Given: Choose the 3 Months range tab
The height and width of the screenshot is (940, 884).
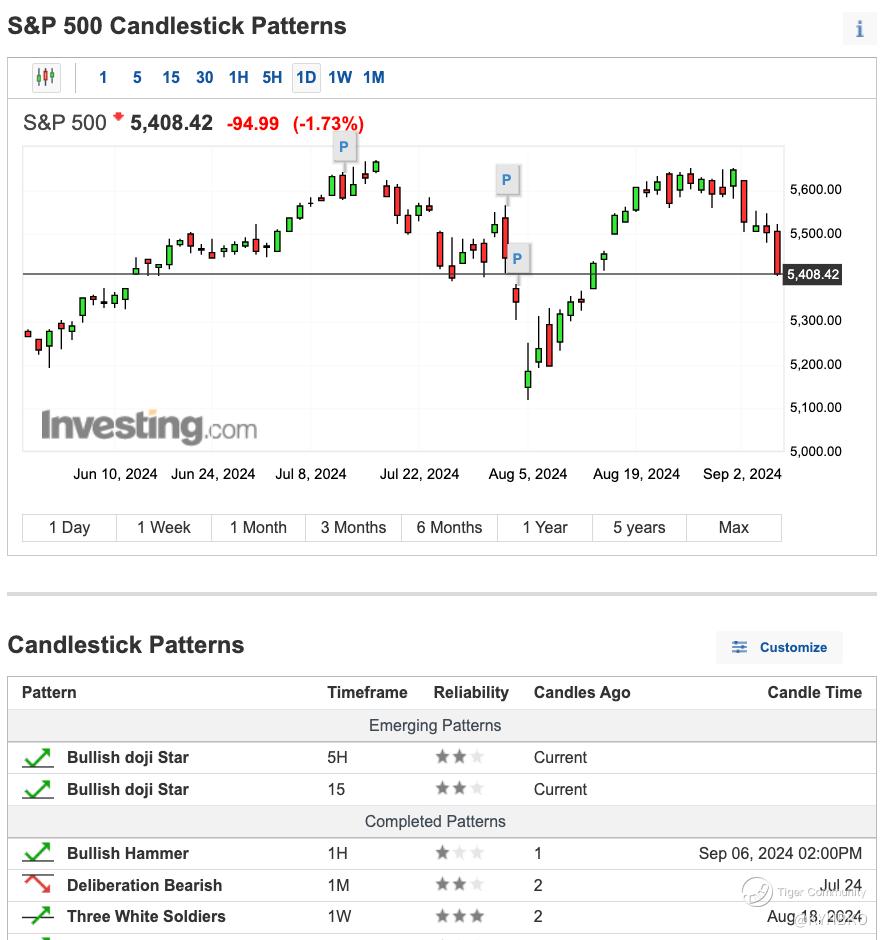Looking at the screenshot, I should click(353, 527).
